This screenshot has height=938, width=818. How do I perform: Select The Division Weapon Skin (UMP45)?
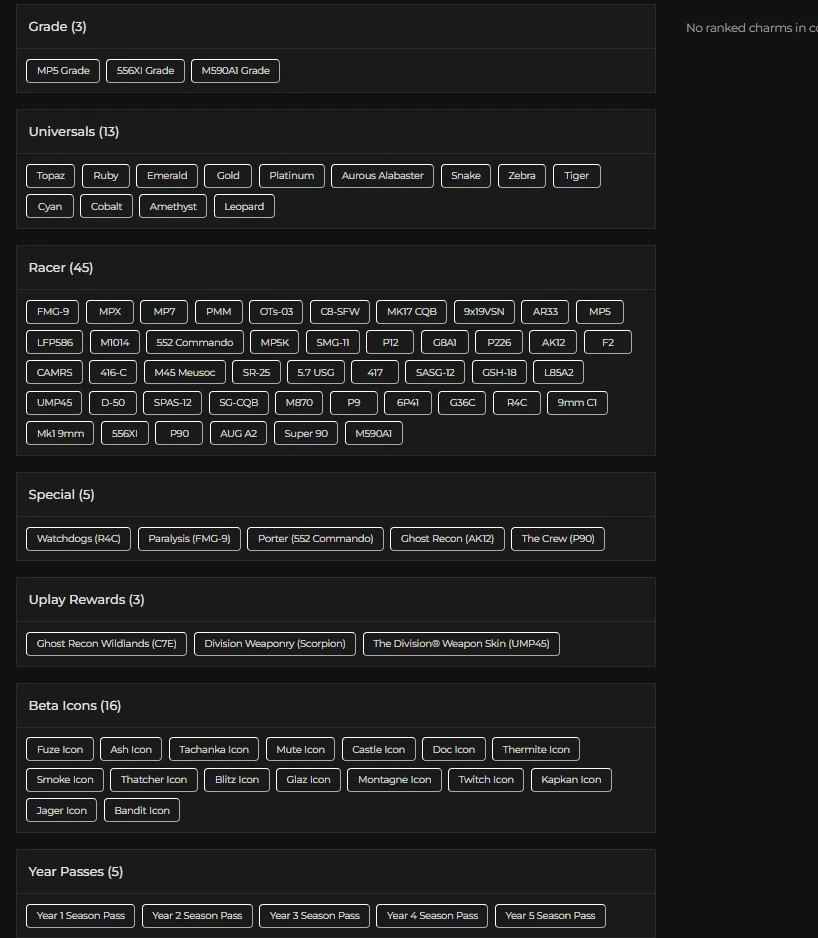point(461,644)
